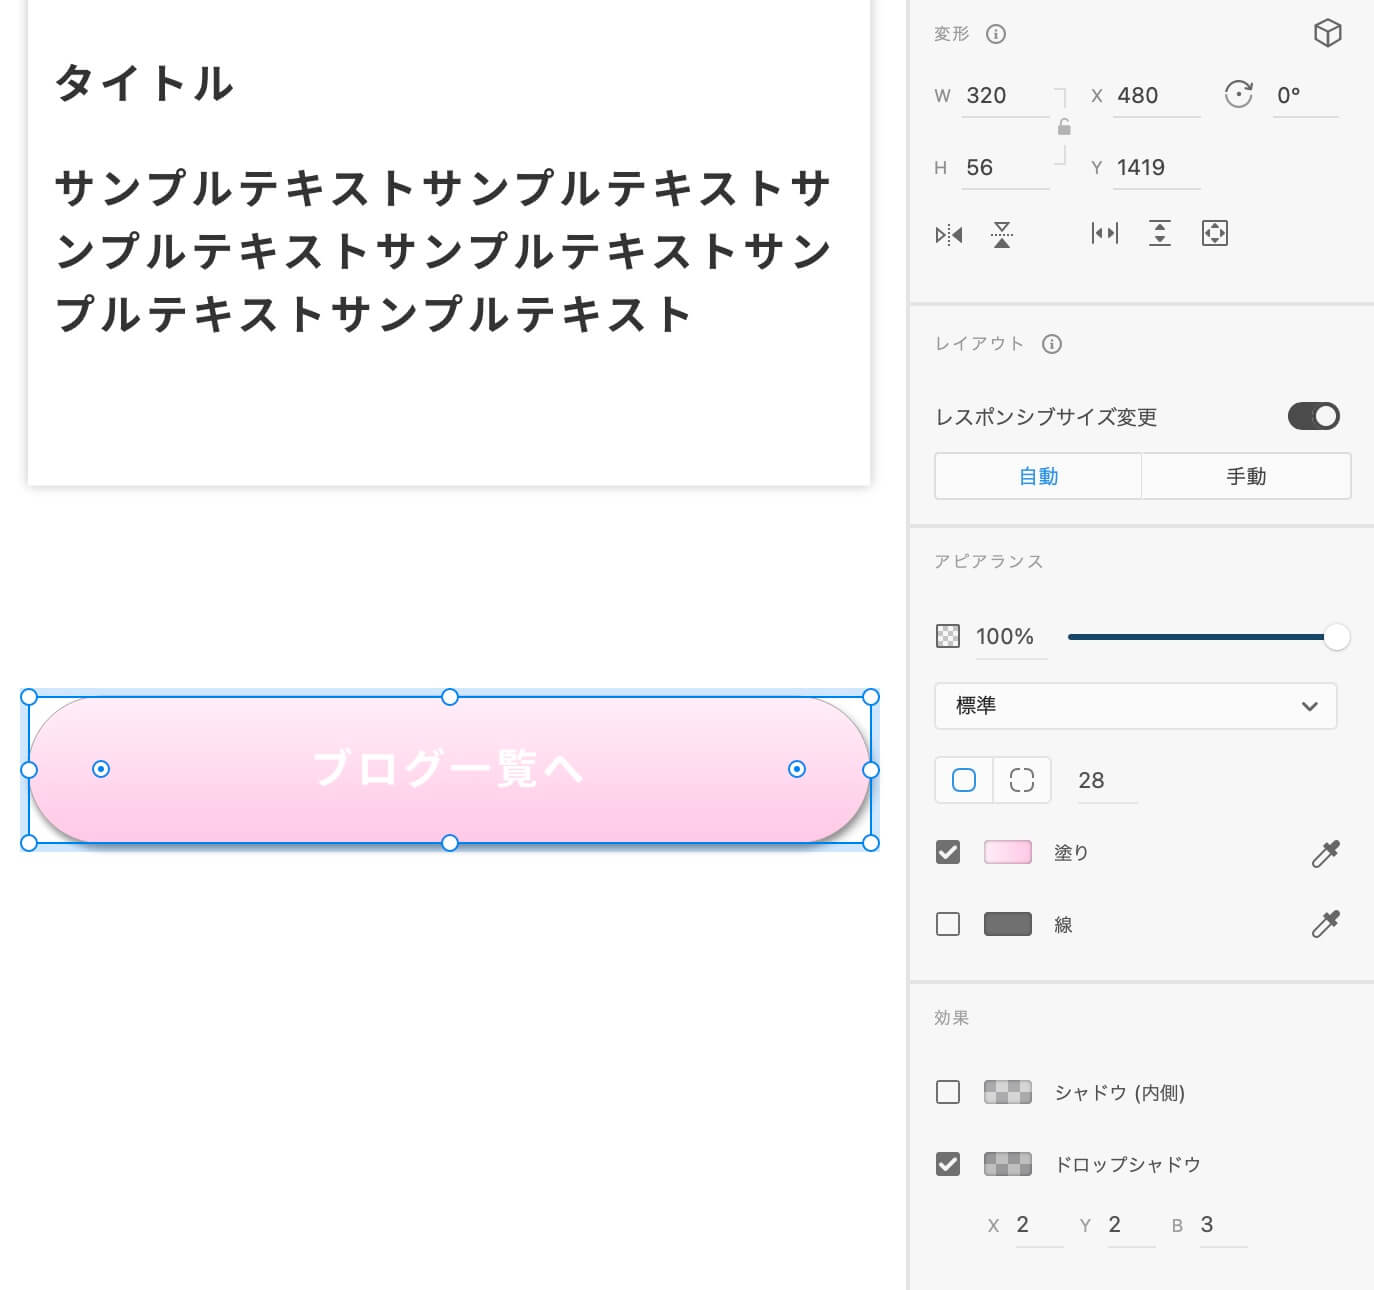Click the サンプルテキスト paragraph on canvas

(x=443, y=251)
